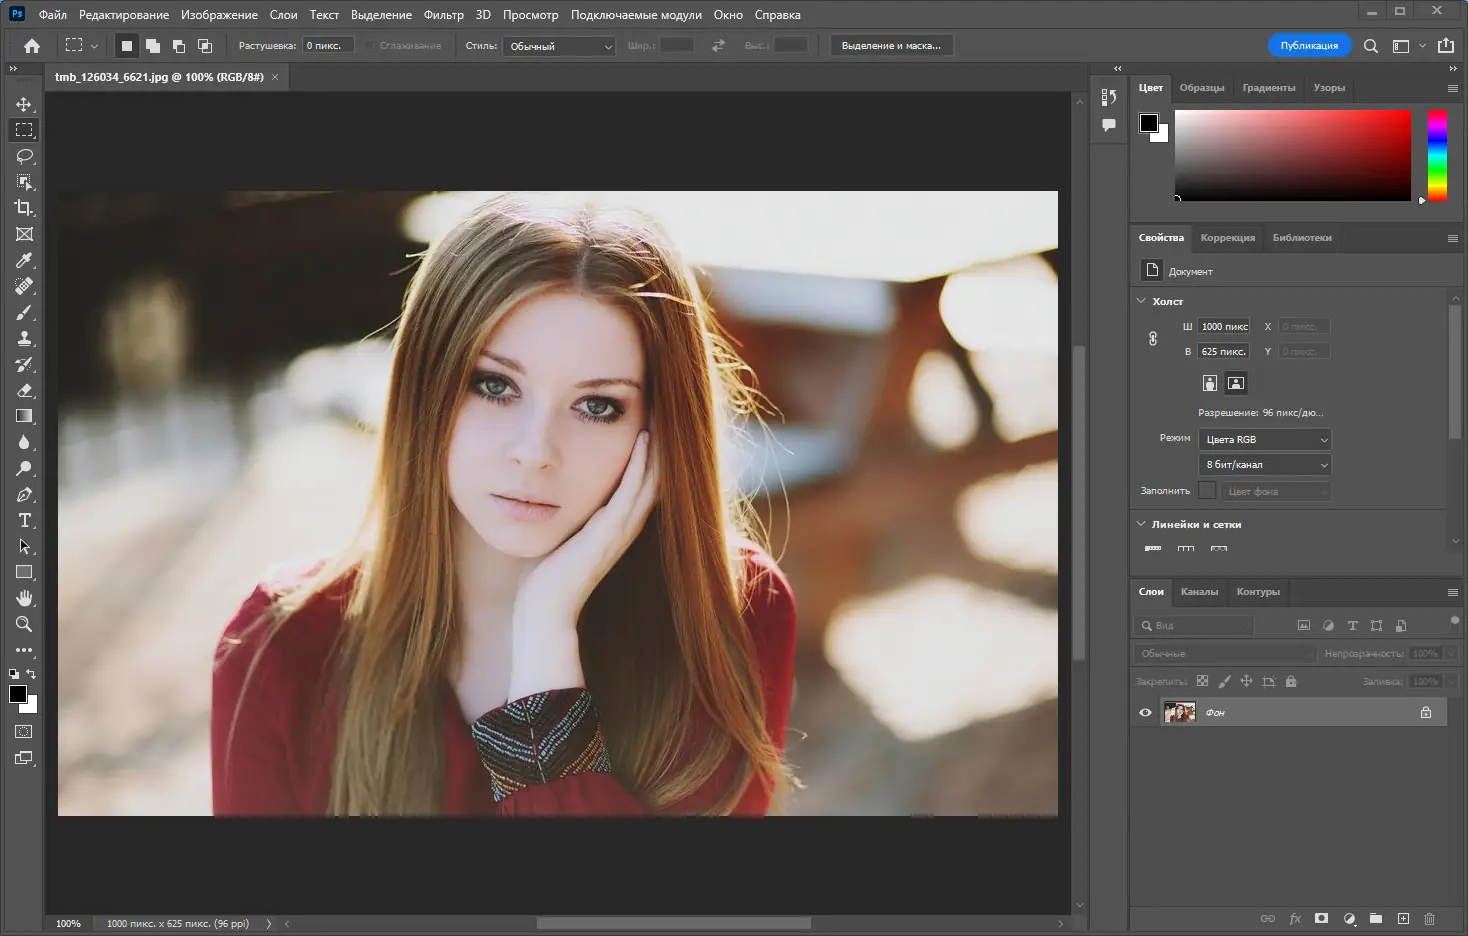Collapse the Холст section in Properties
The height and width of the screenshot is (936, 1468).
[x=1141, y=301]
